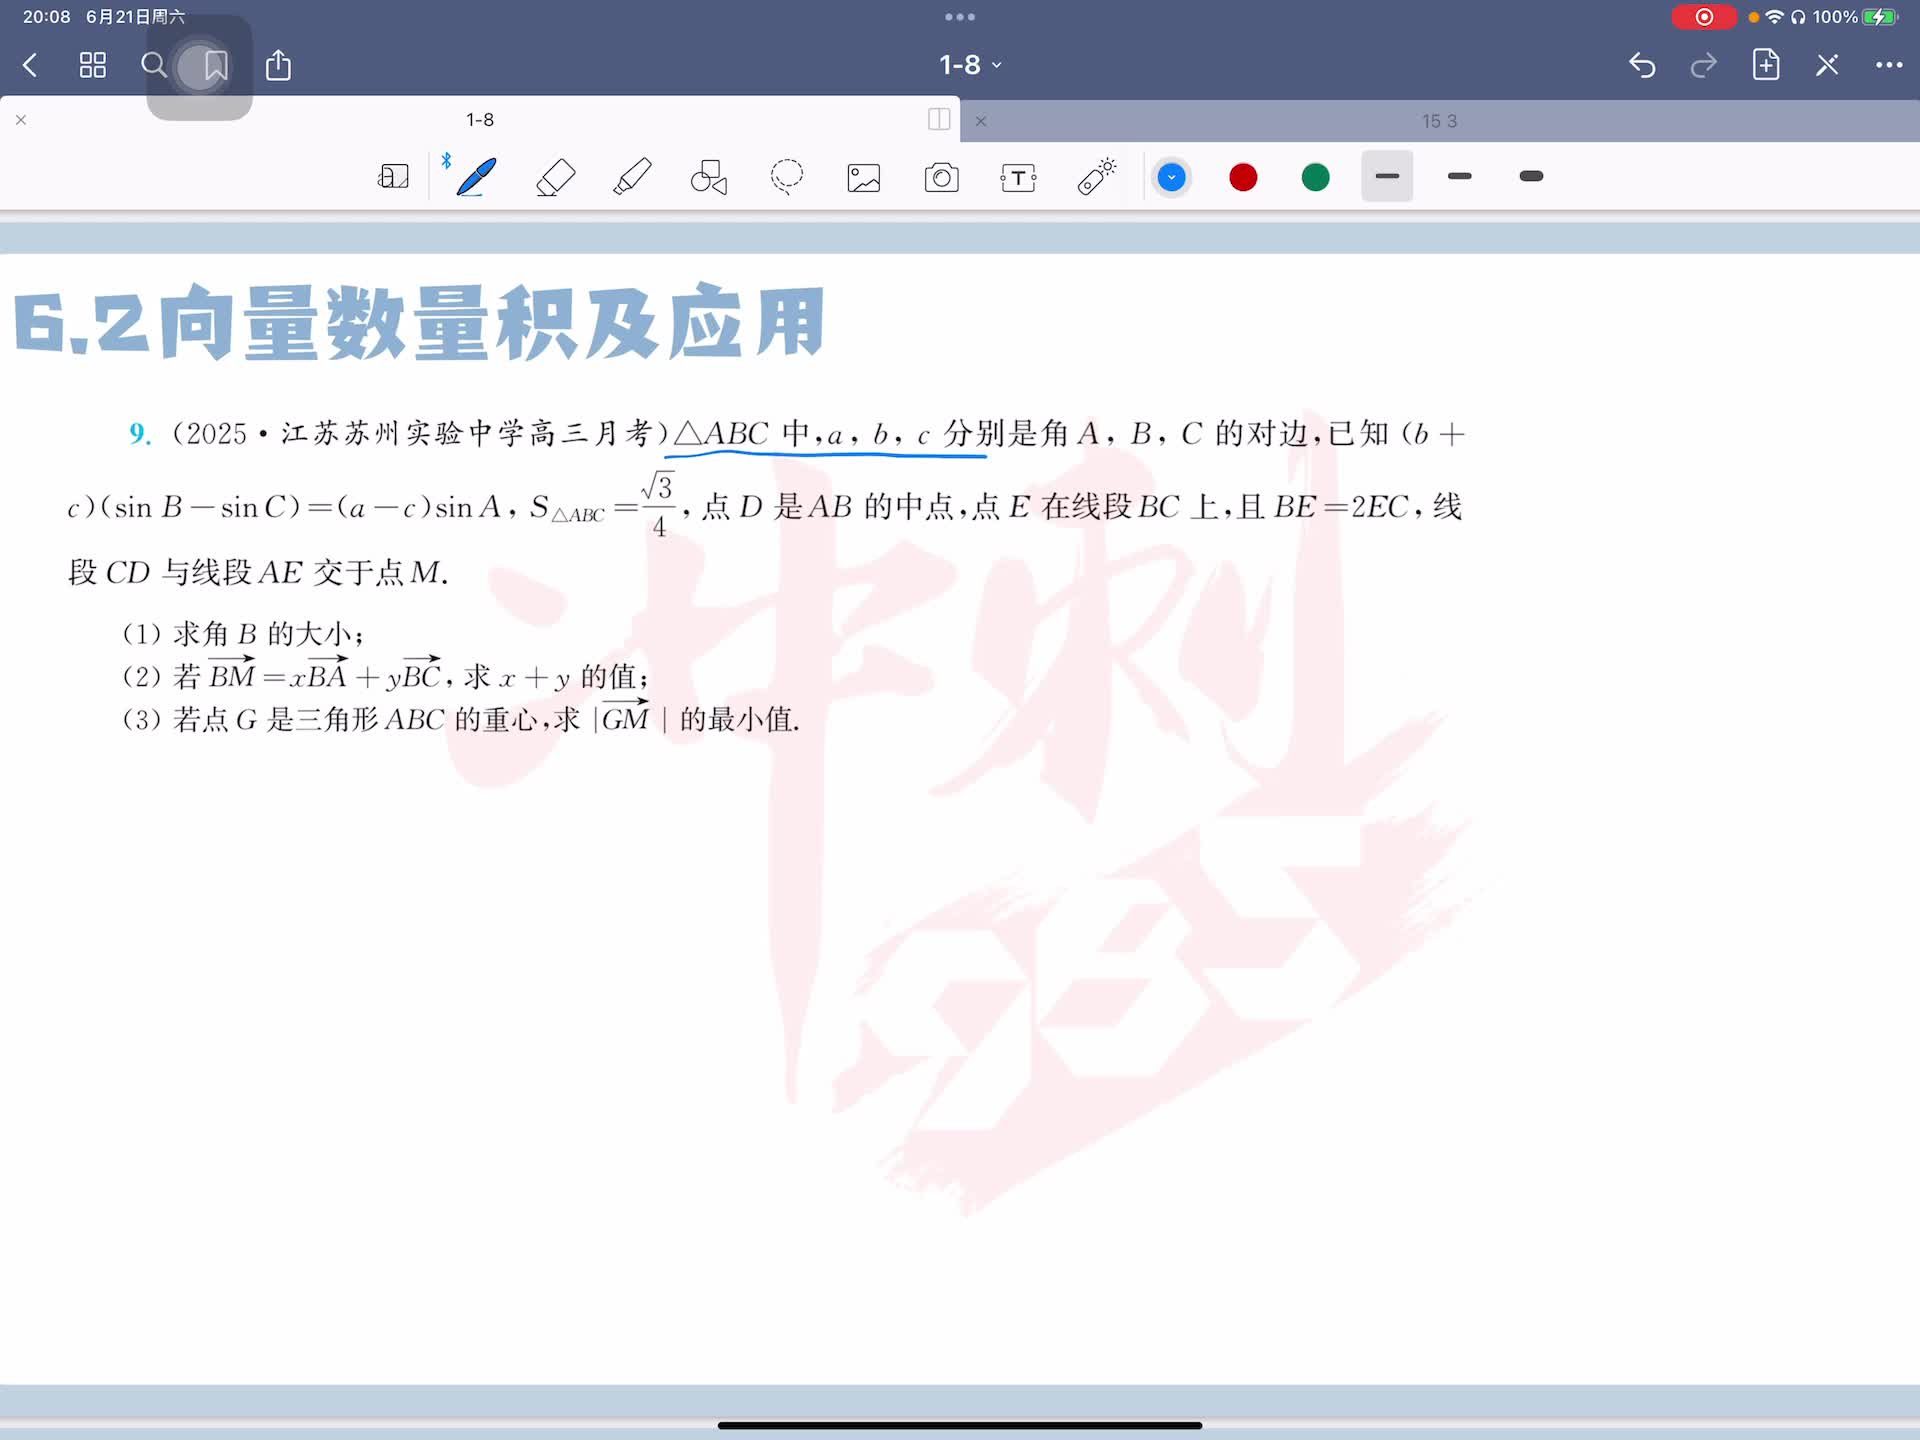1920x1440 pixels.
Task: Select the Eraser tool
Action: pyautogui.click(x=555, y=177)
